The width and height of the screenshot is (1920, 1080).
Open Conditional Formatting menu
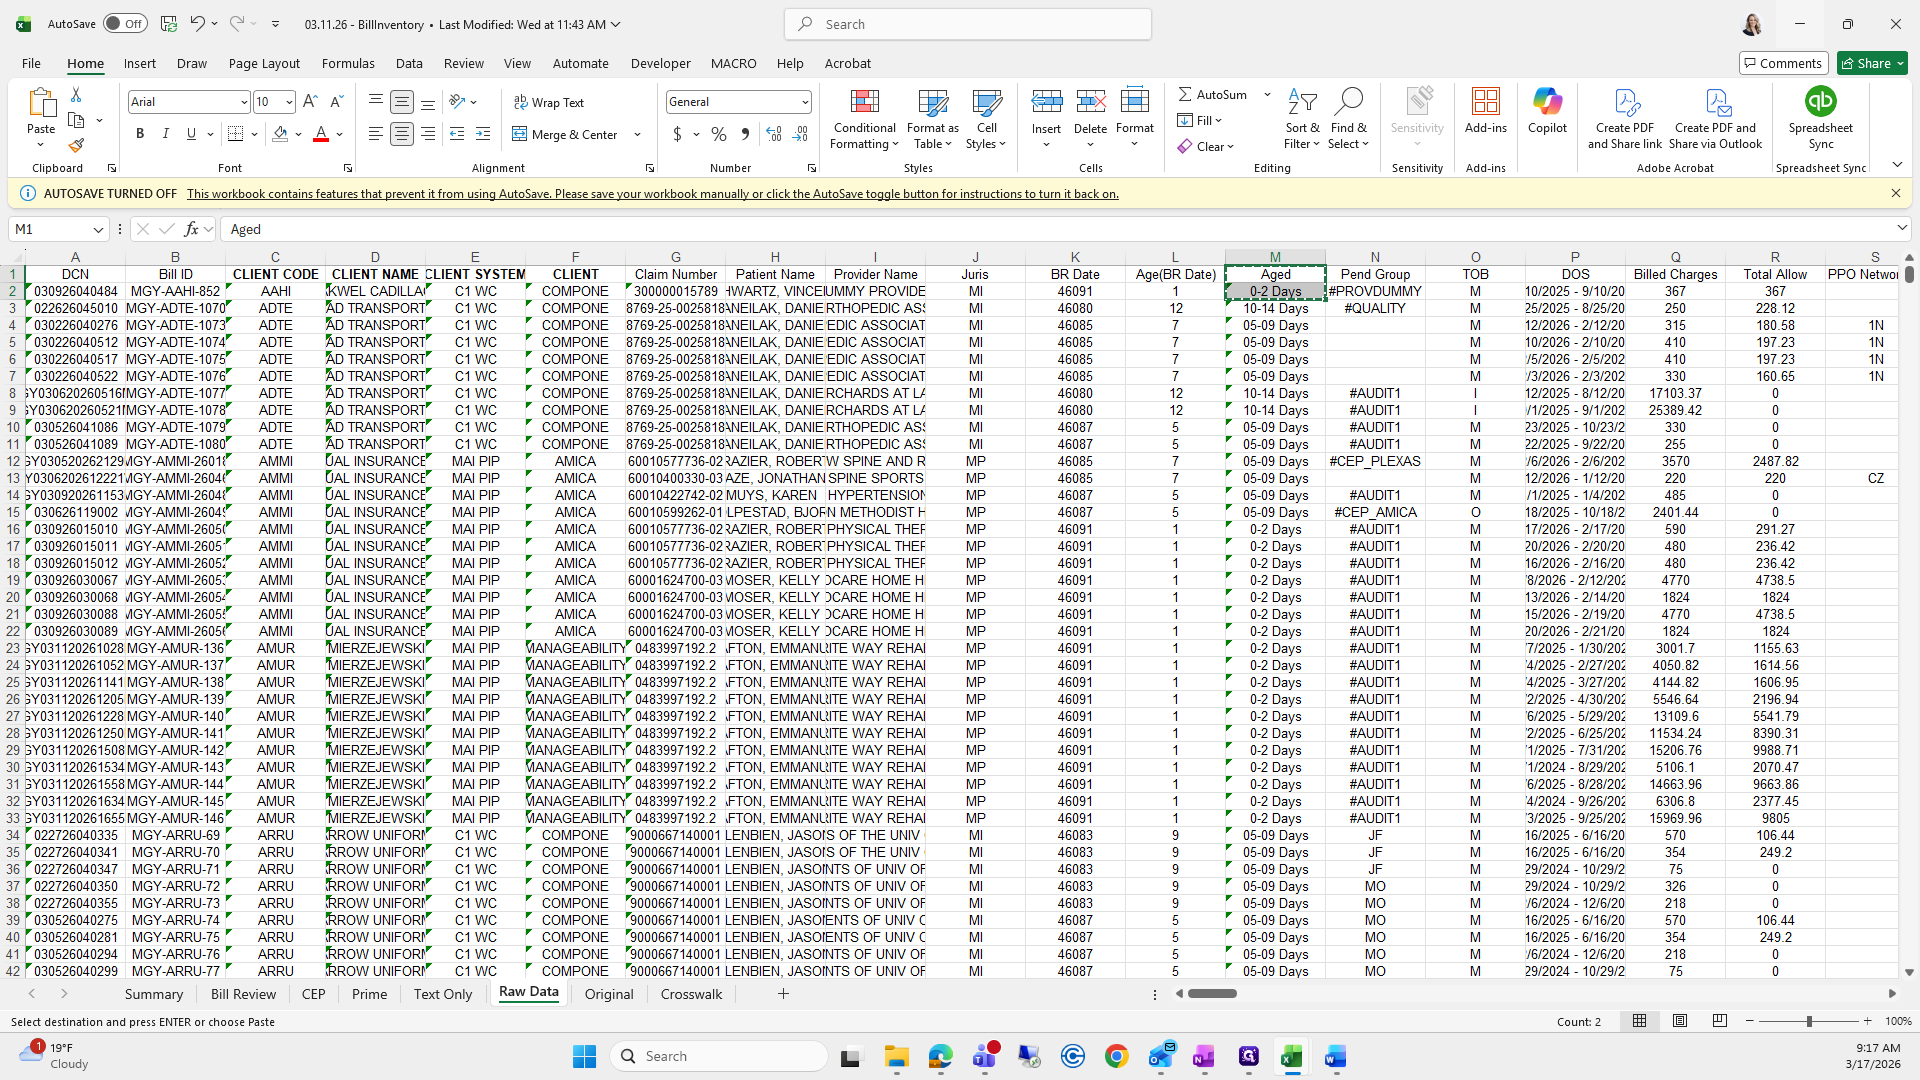click(864, 120)
